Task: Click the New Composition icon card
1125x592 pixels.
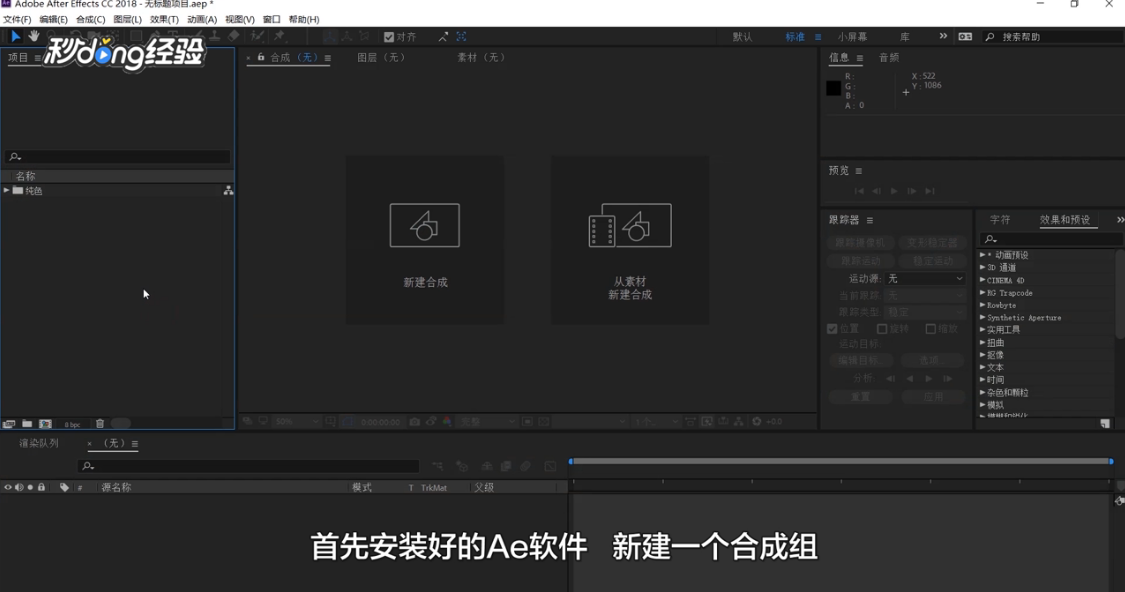Action: click(425, 240)
